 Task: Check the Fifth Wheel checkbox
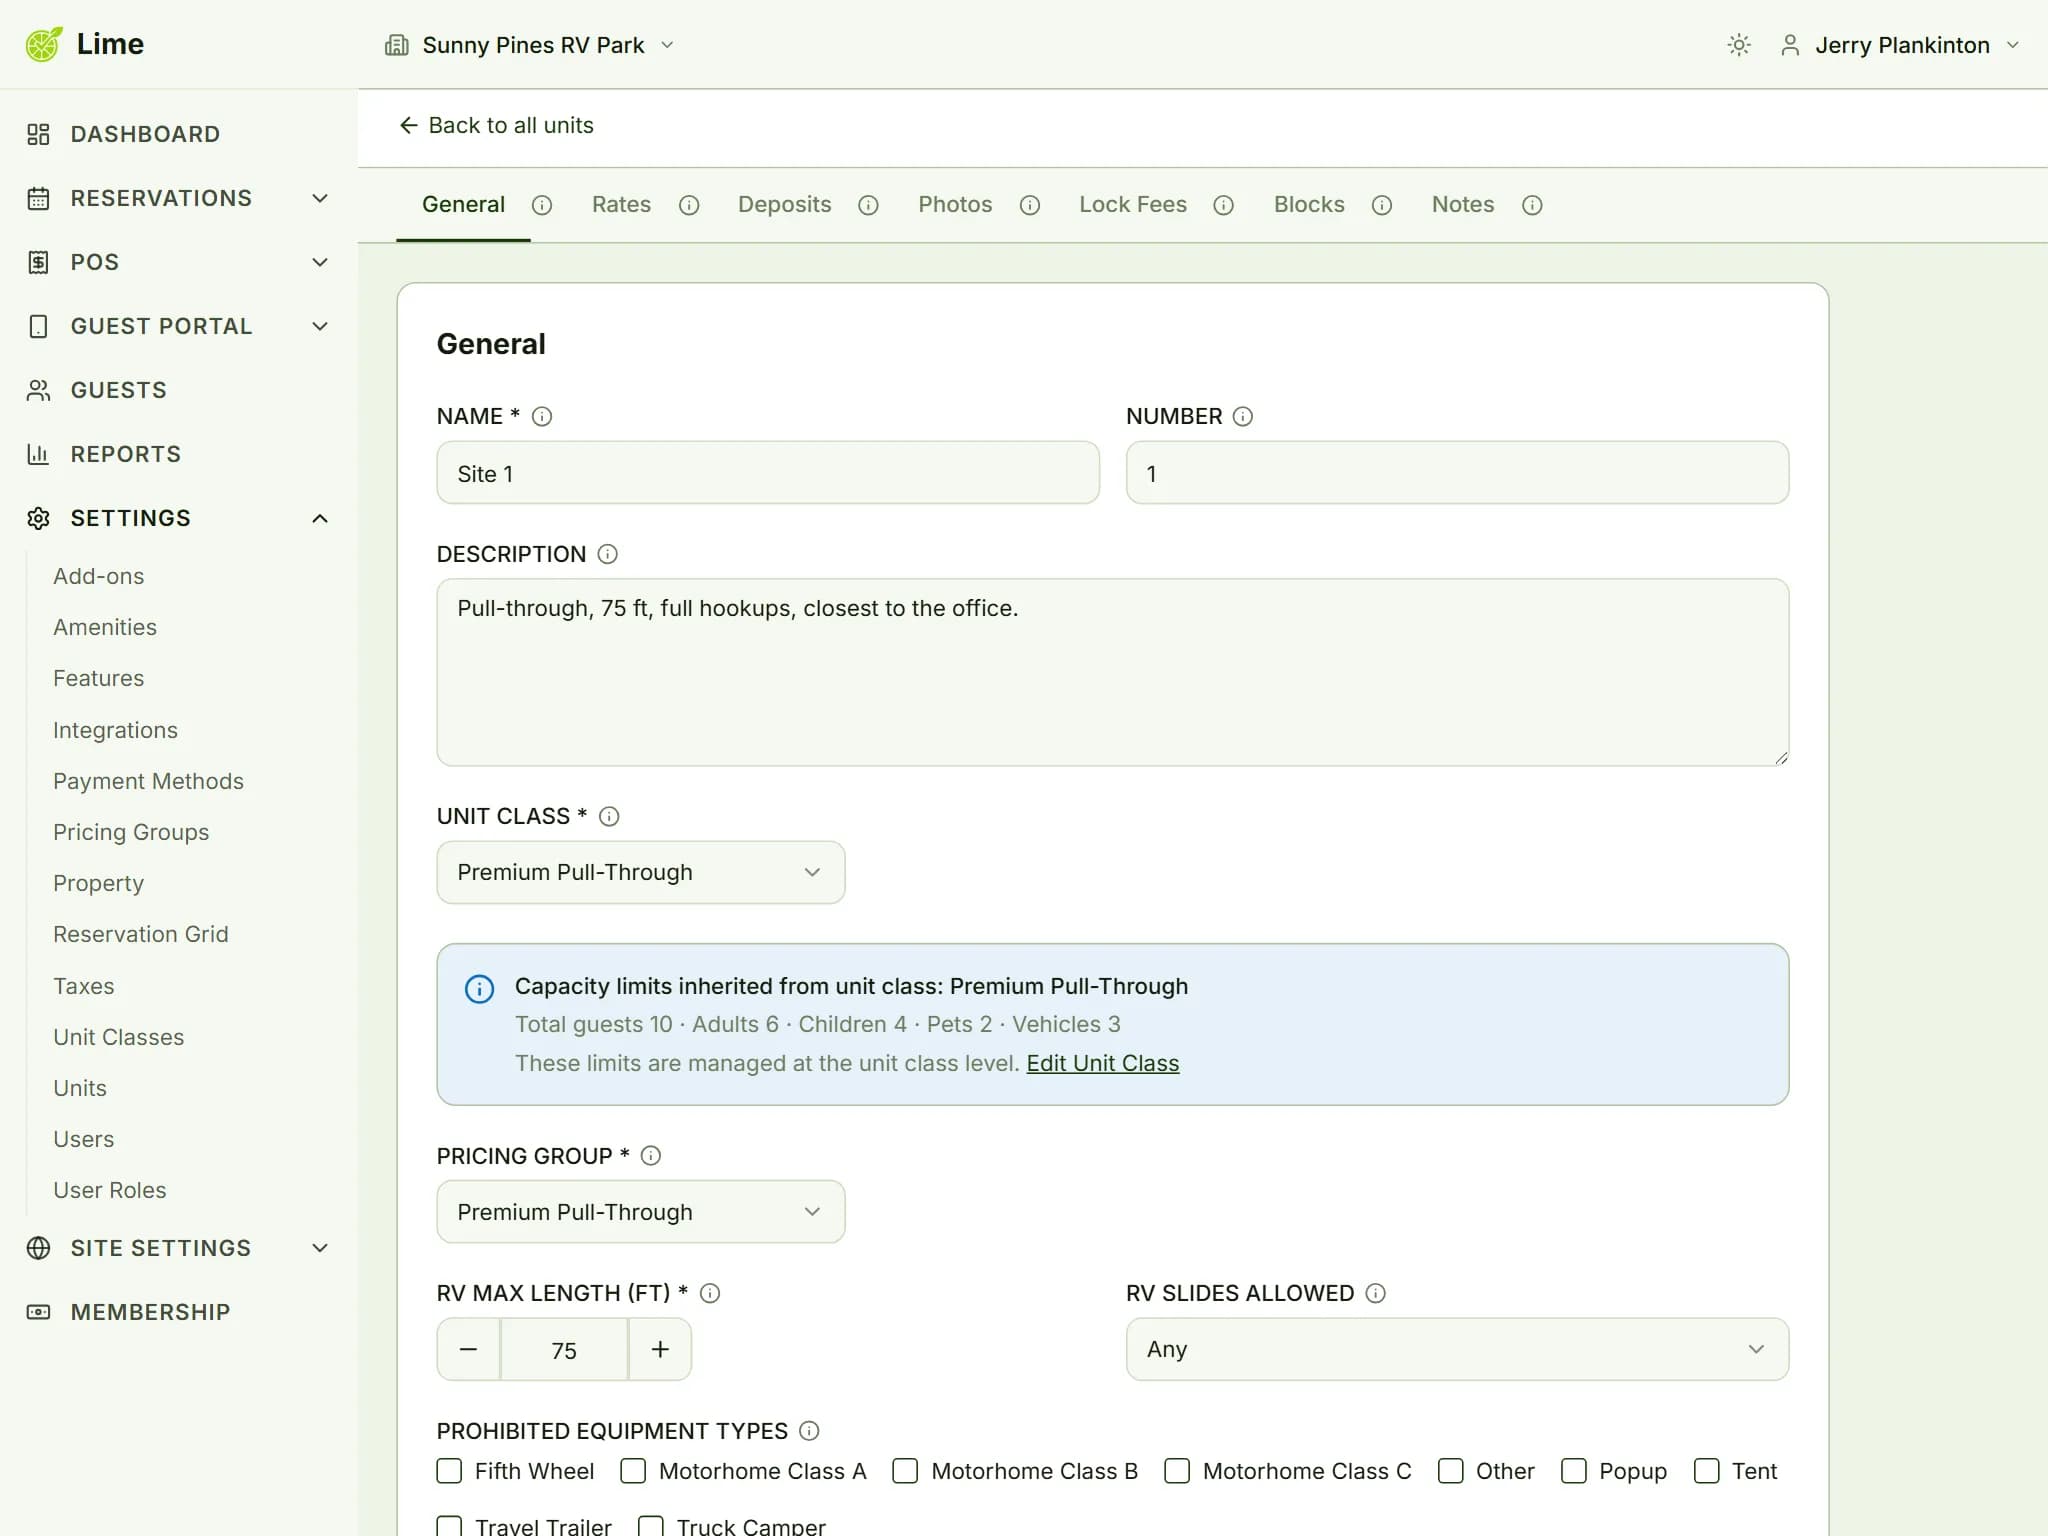pos(450,1471)
